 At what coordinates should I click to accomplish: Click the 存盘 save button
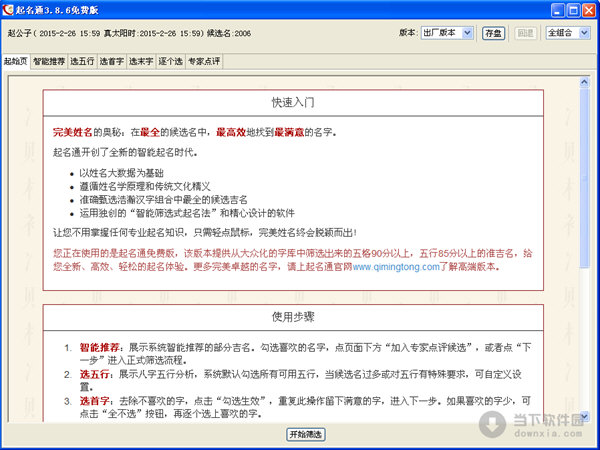[x=492, y=33]
